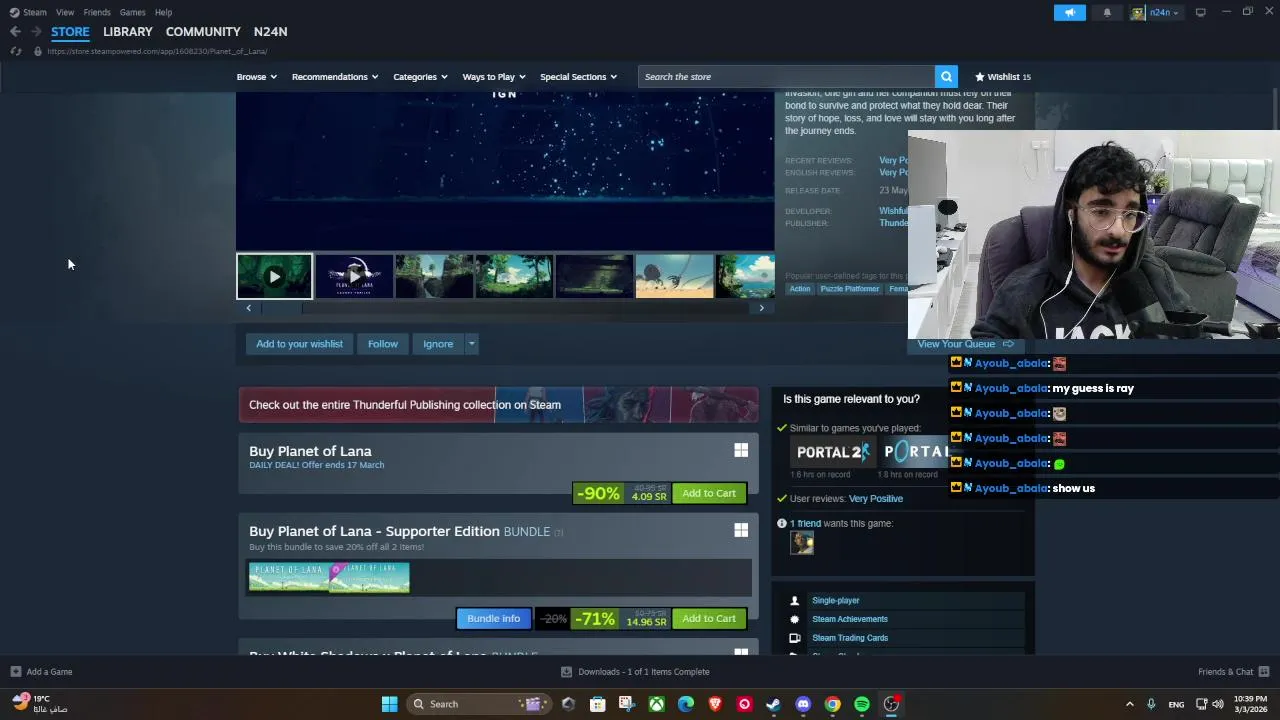
Task: Add Supporter Edition bundle to cart
Action: 709,618
